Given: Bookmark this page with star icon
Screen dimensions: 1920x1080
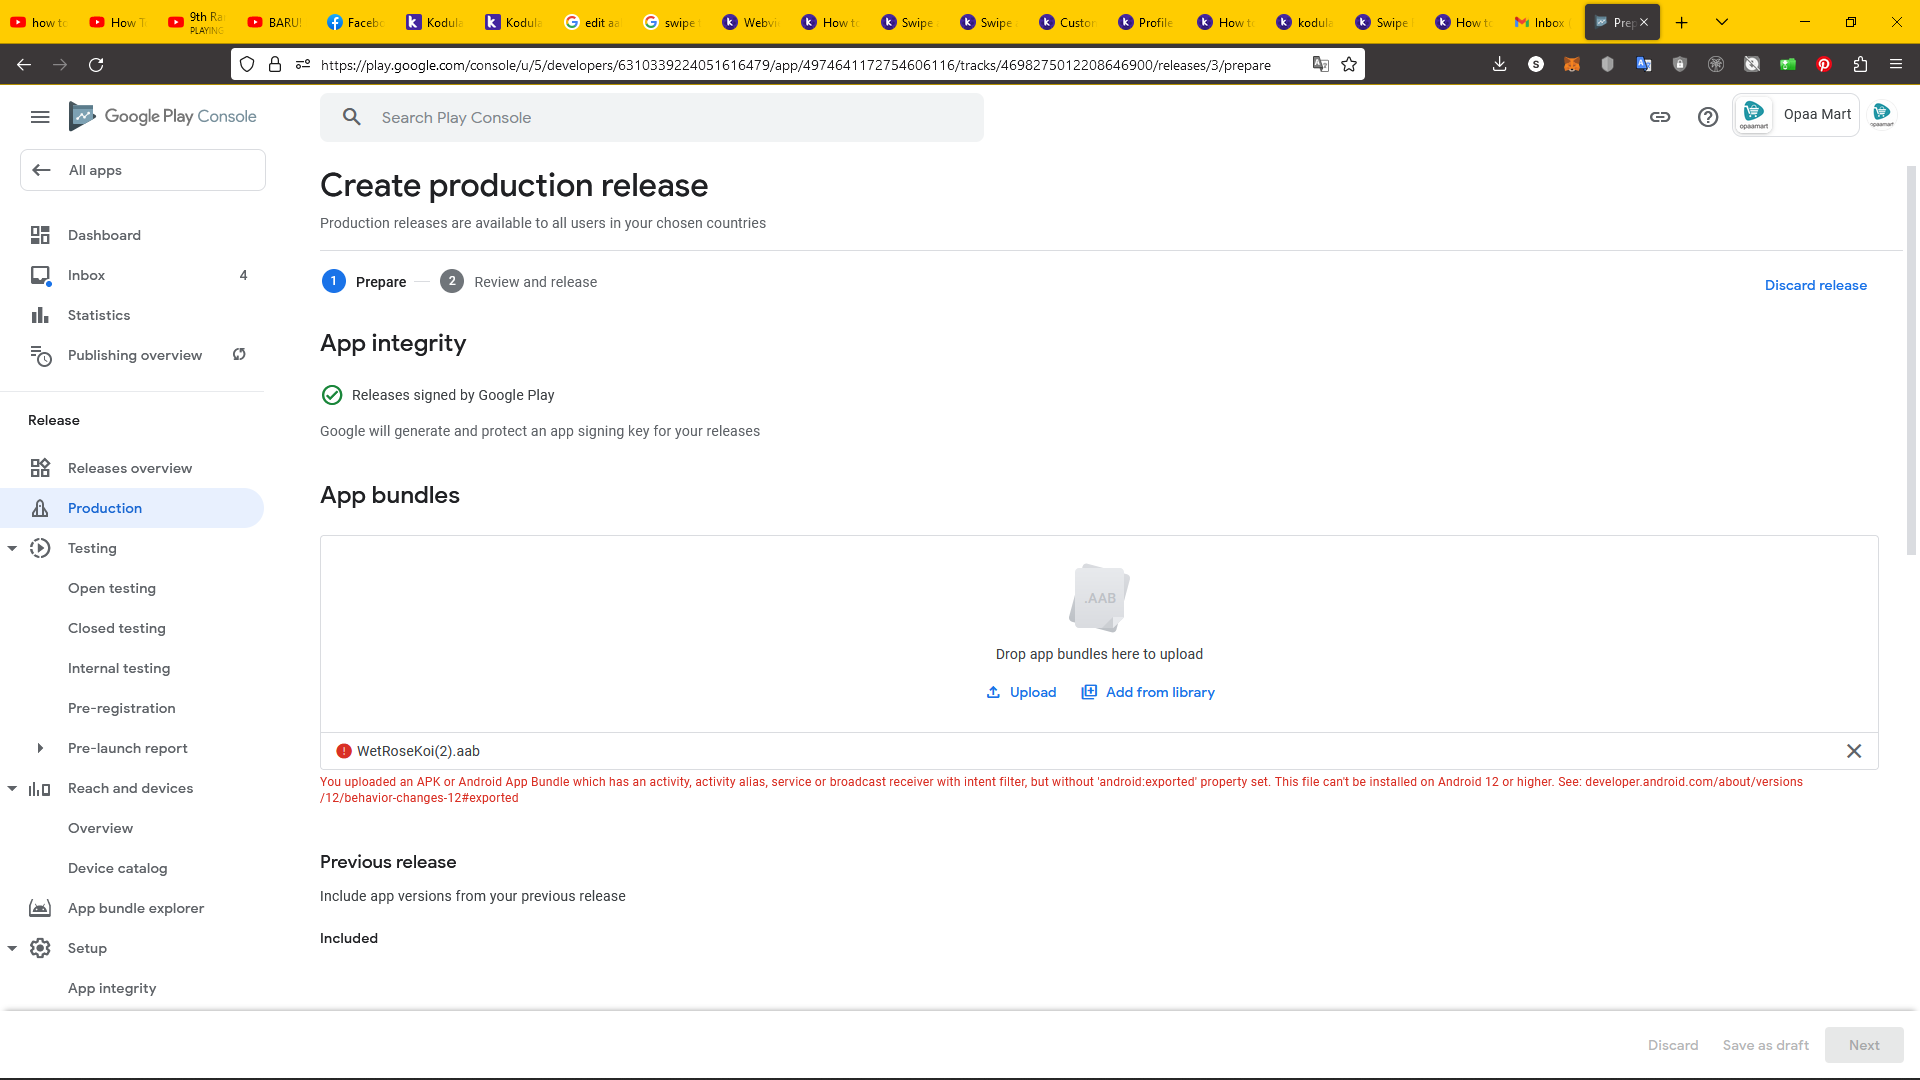Looking at the screenshot, I should click(1349, 65).
